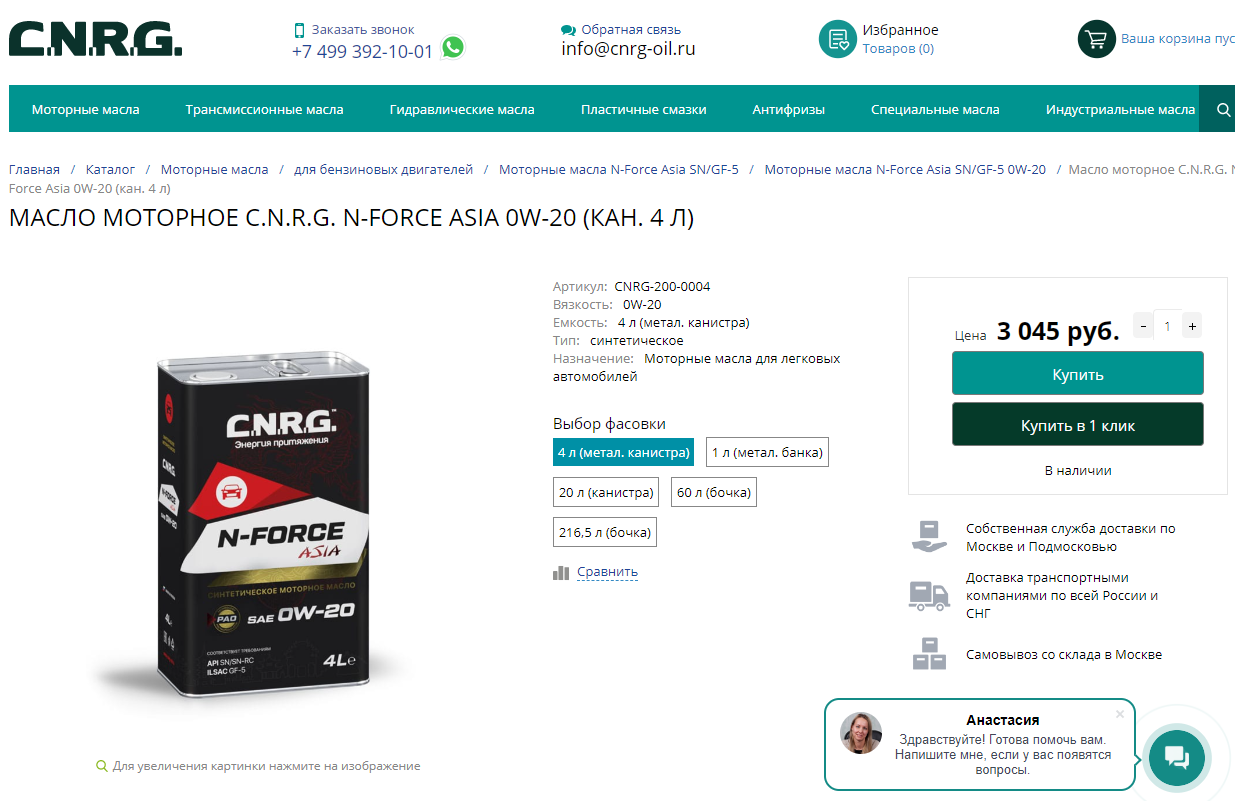Open the live chat bubble button
This screenshot has height=801, width=1235.
1177,757
